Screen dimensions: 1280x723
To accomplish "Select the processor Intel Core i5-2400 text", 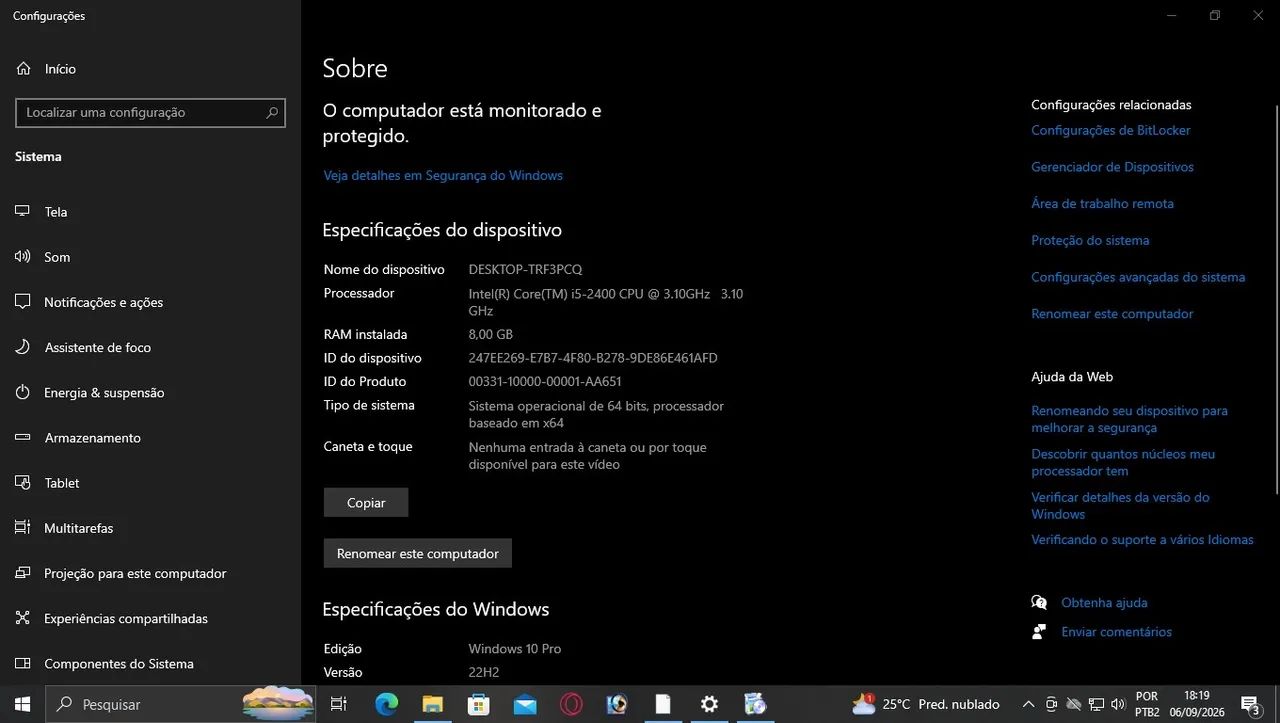I will click(605, 302).
